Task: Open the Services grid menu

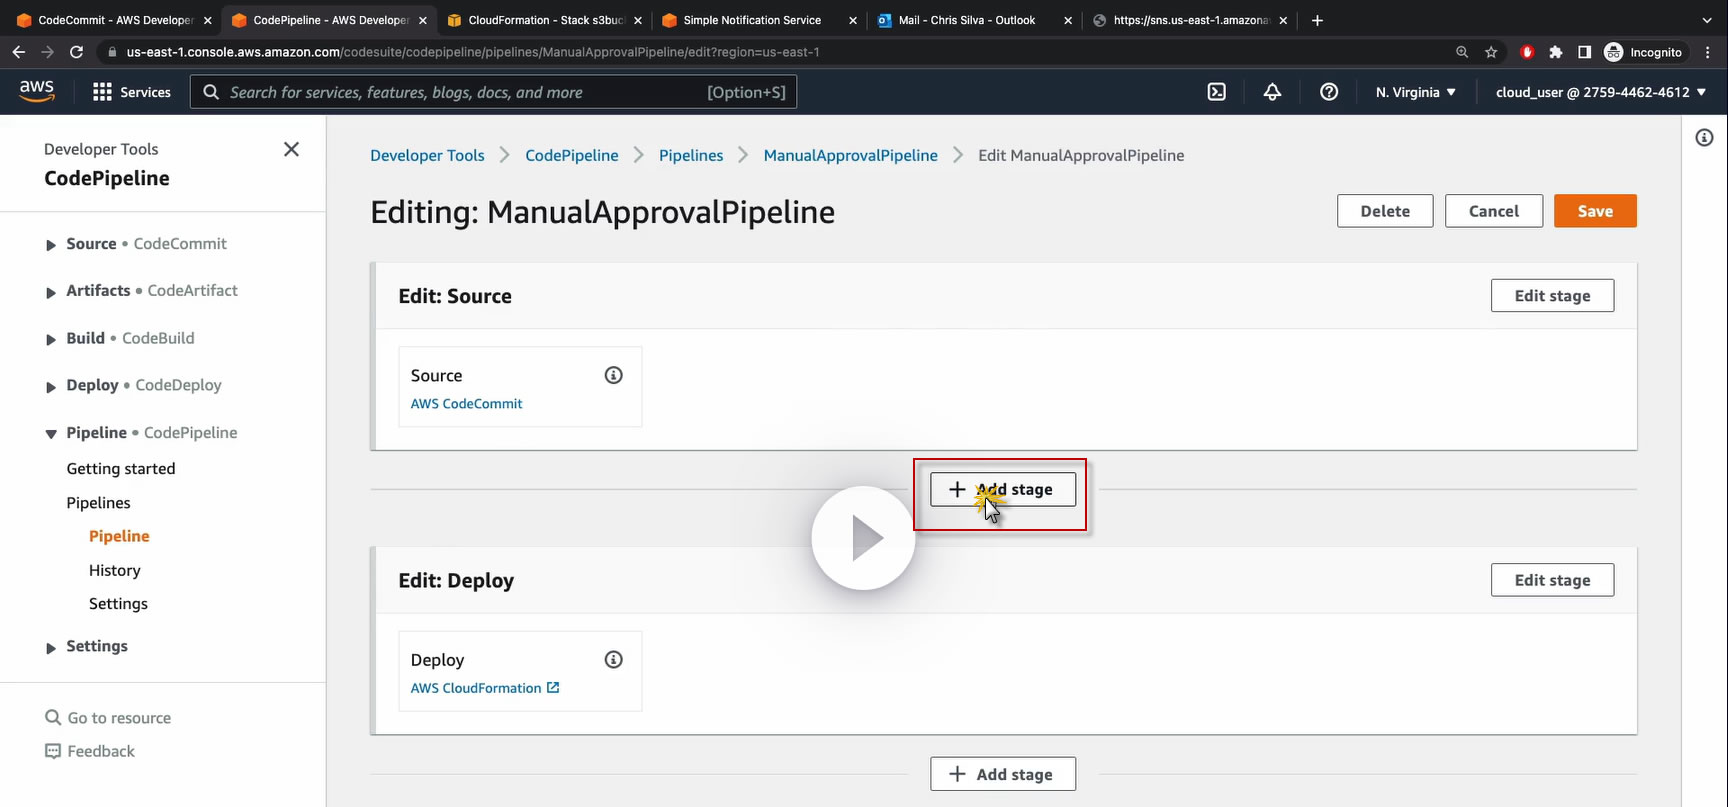Action: (131, 92)
